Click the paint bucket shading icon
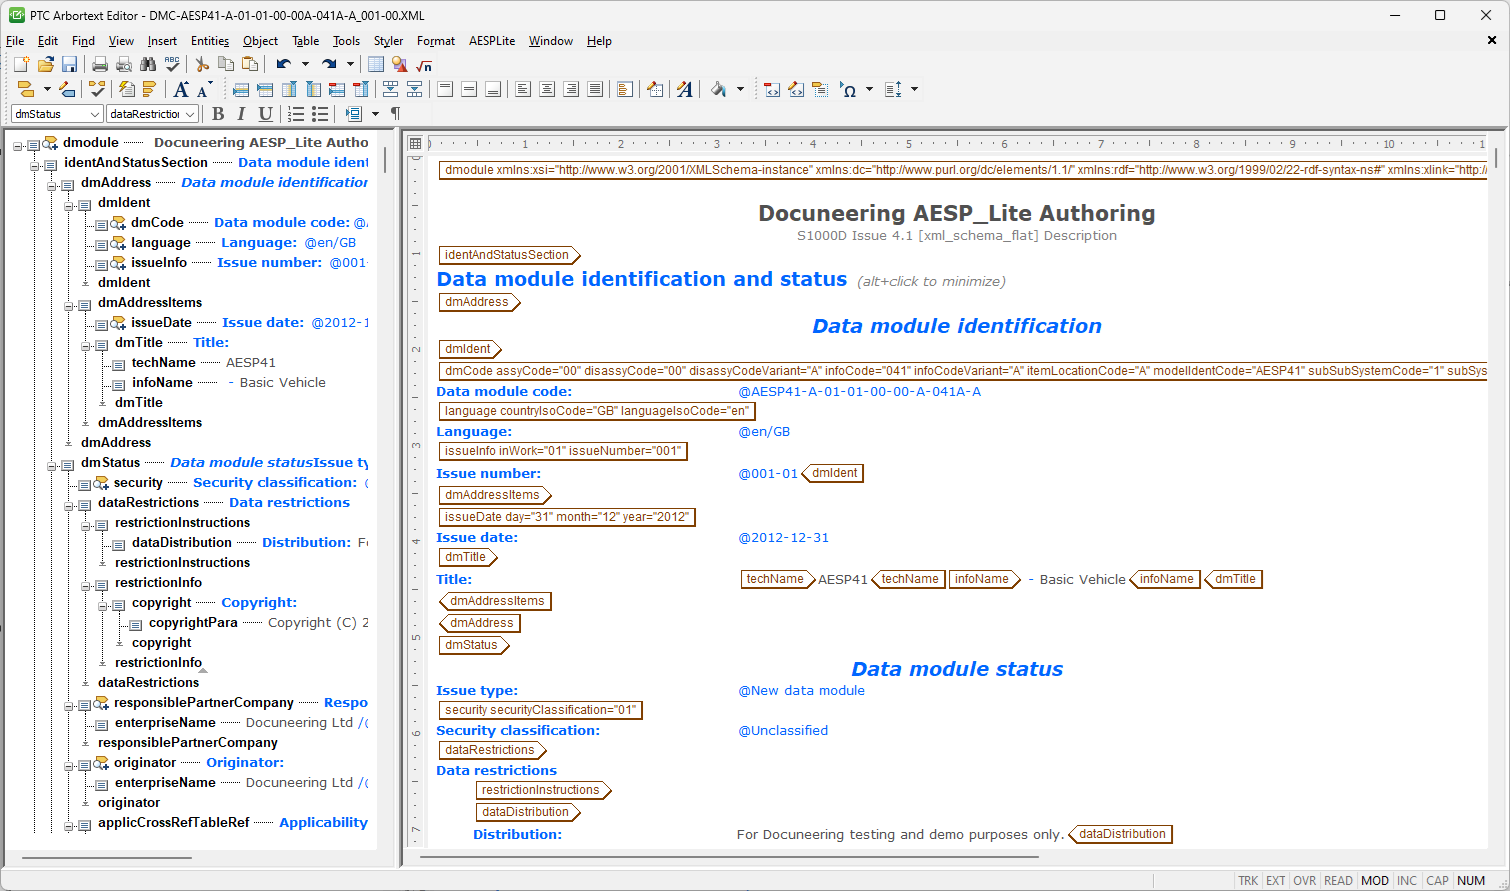 [x=718, y=89]
